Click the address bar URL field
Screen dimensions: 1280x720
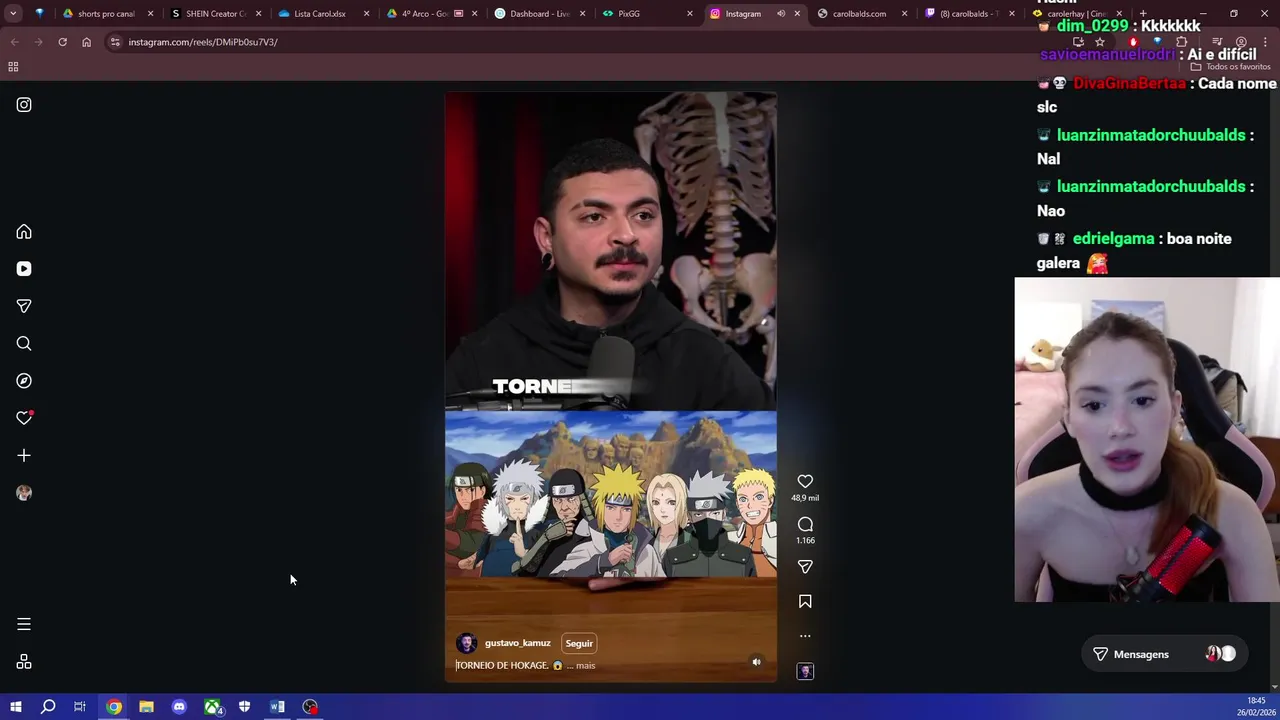point(590,42)
